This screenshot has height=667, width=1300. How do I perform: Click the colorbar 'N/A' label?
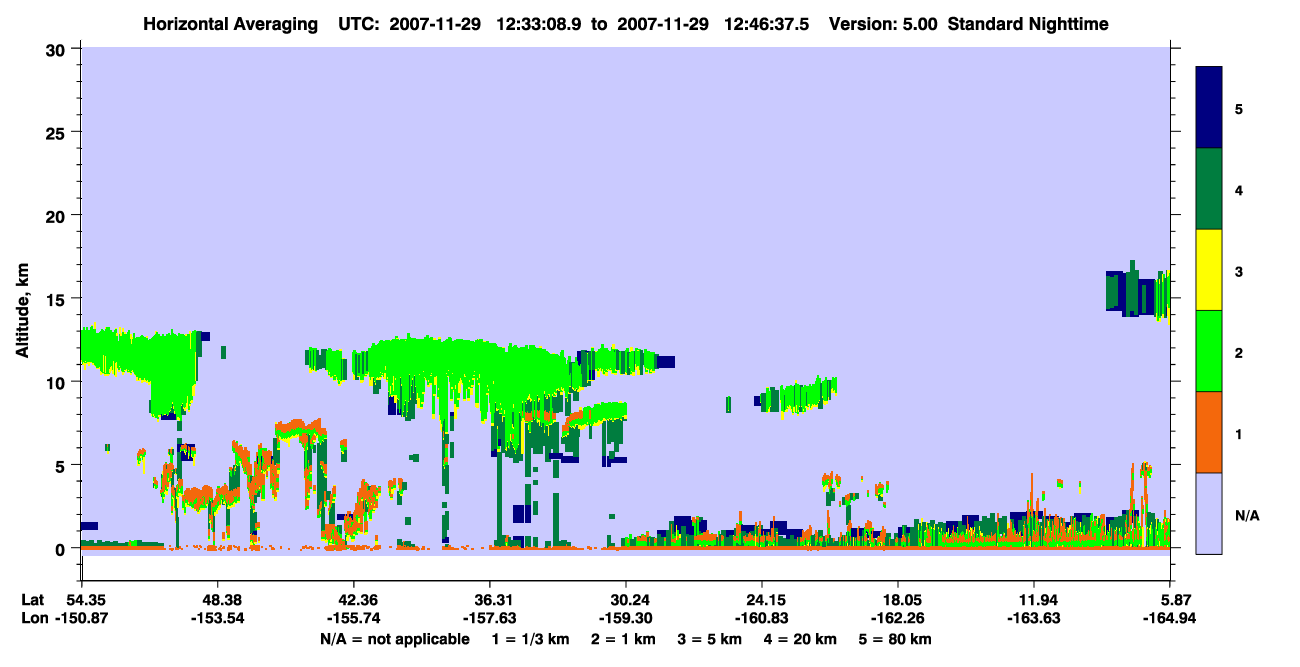(1247, 515)
